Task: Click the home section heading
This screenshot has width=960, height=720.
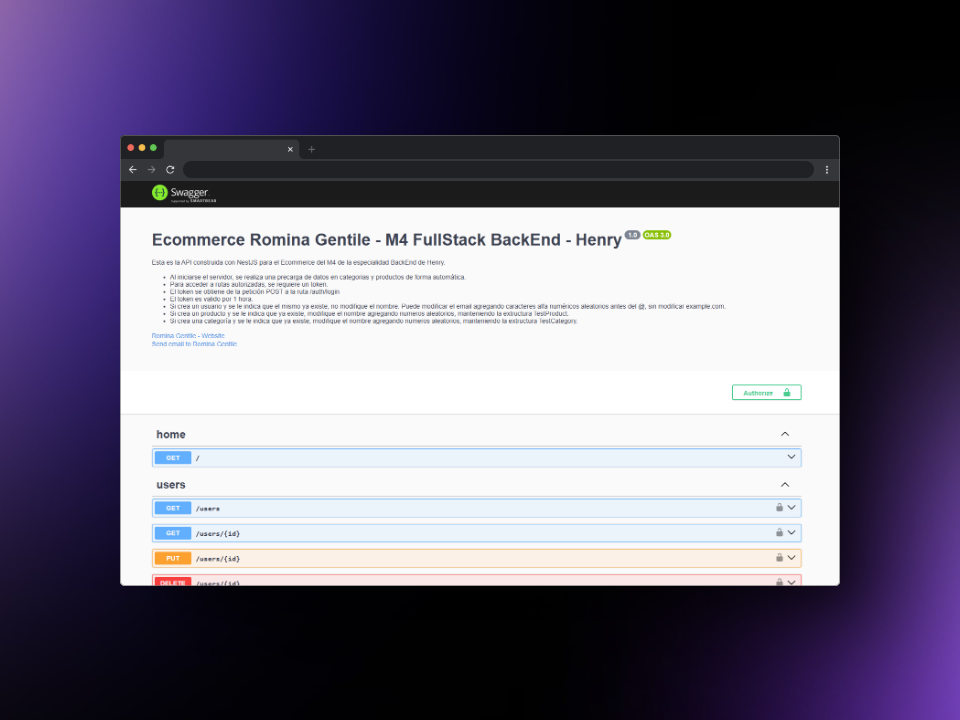Action: click(171, 435)
